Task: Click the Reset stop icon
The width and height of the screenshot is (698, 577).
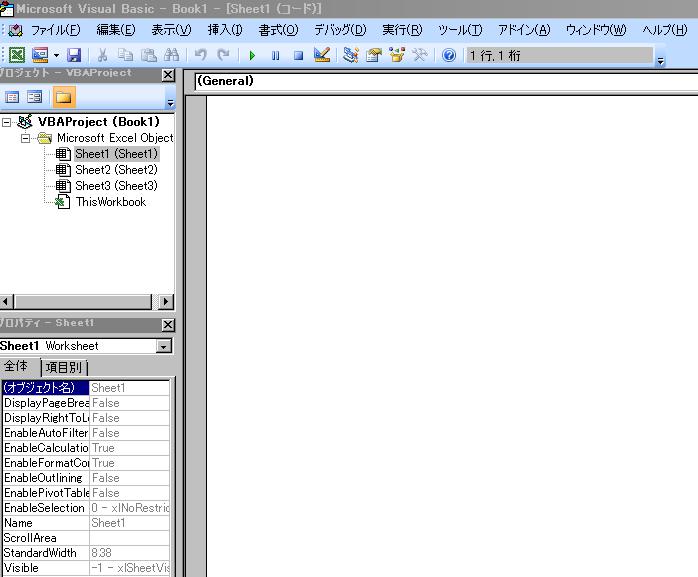Action: pos(298,56)
